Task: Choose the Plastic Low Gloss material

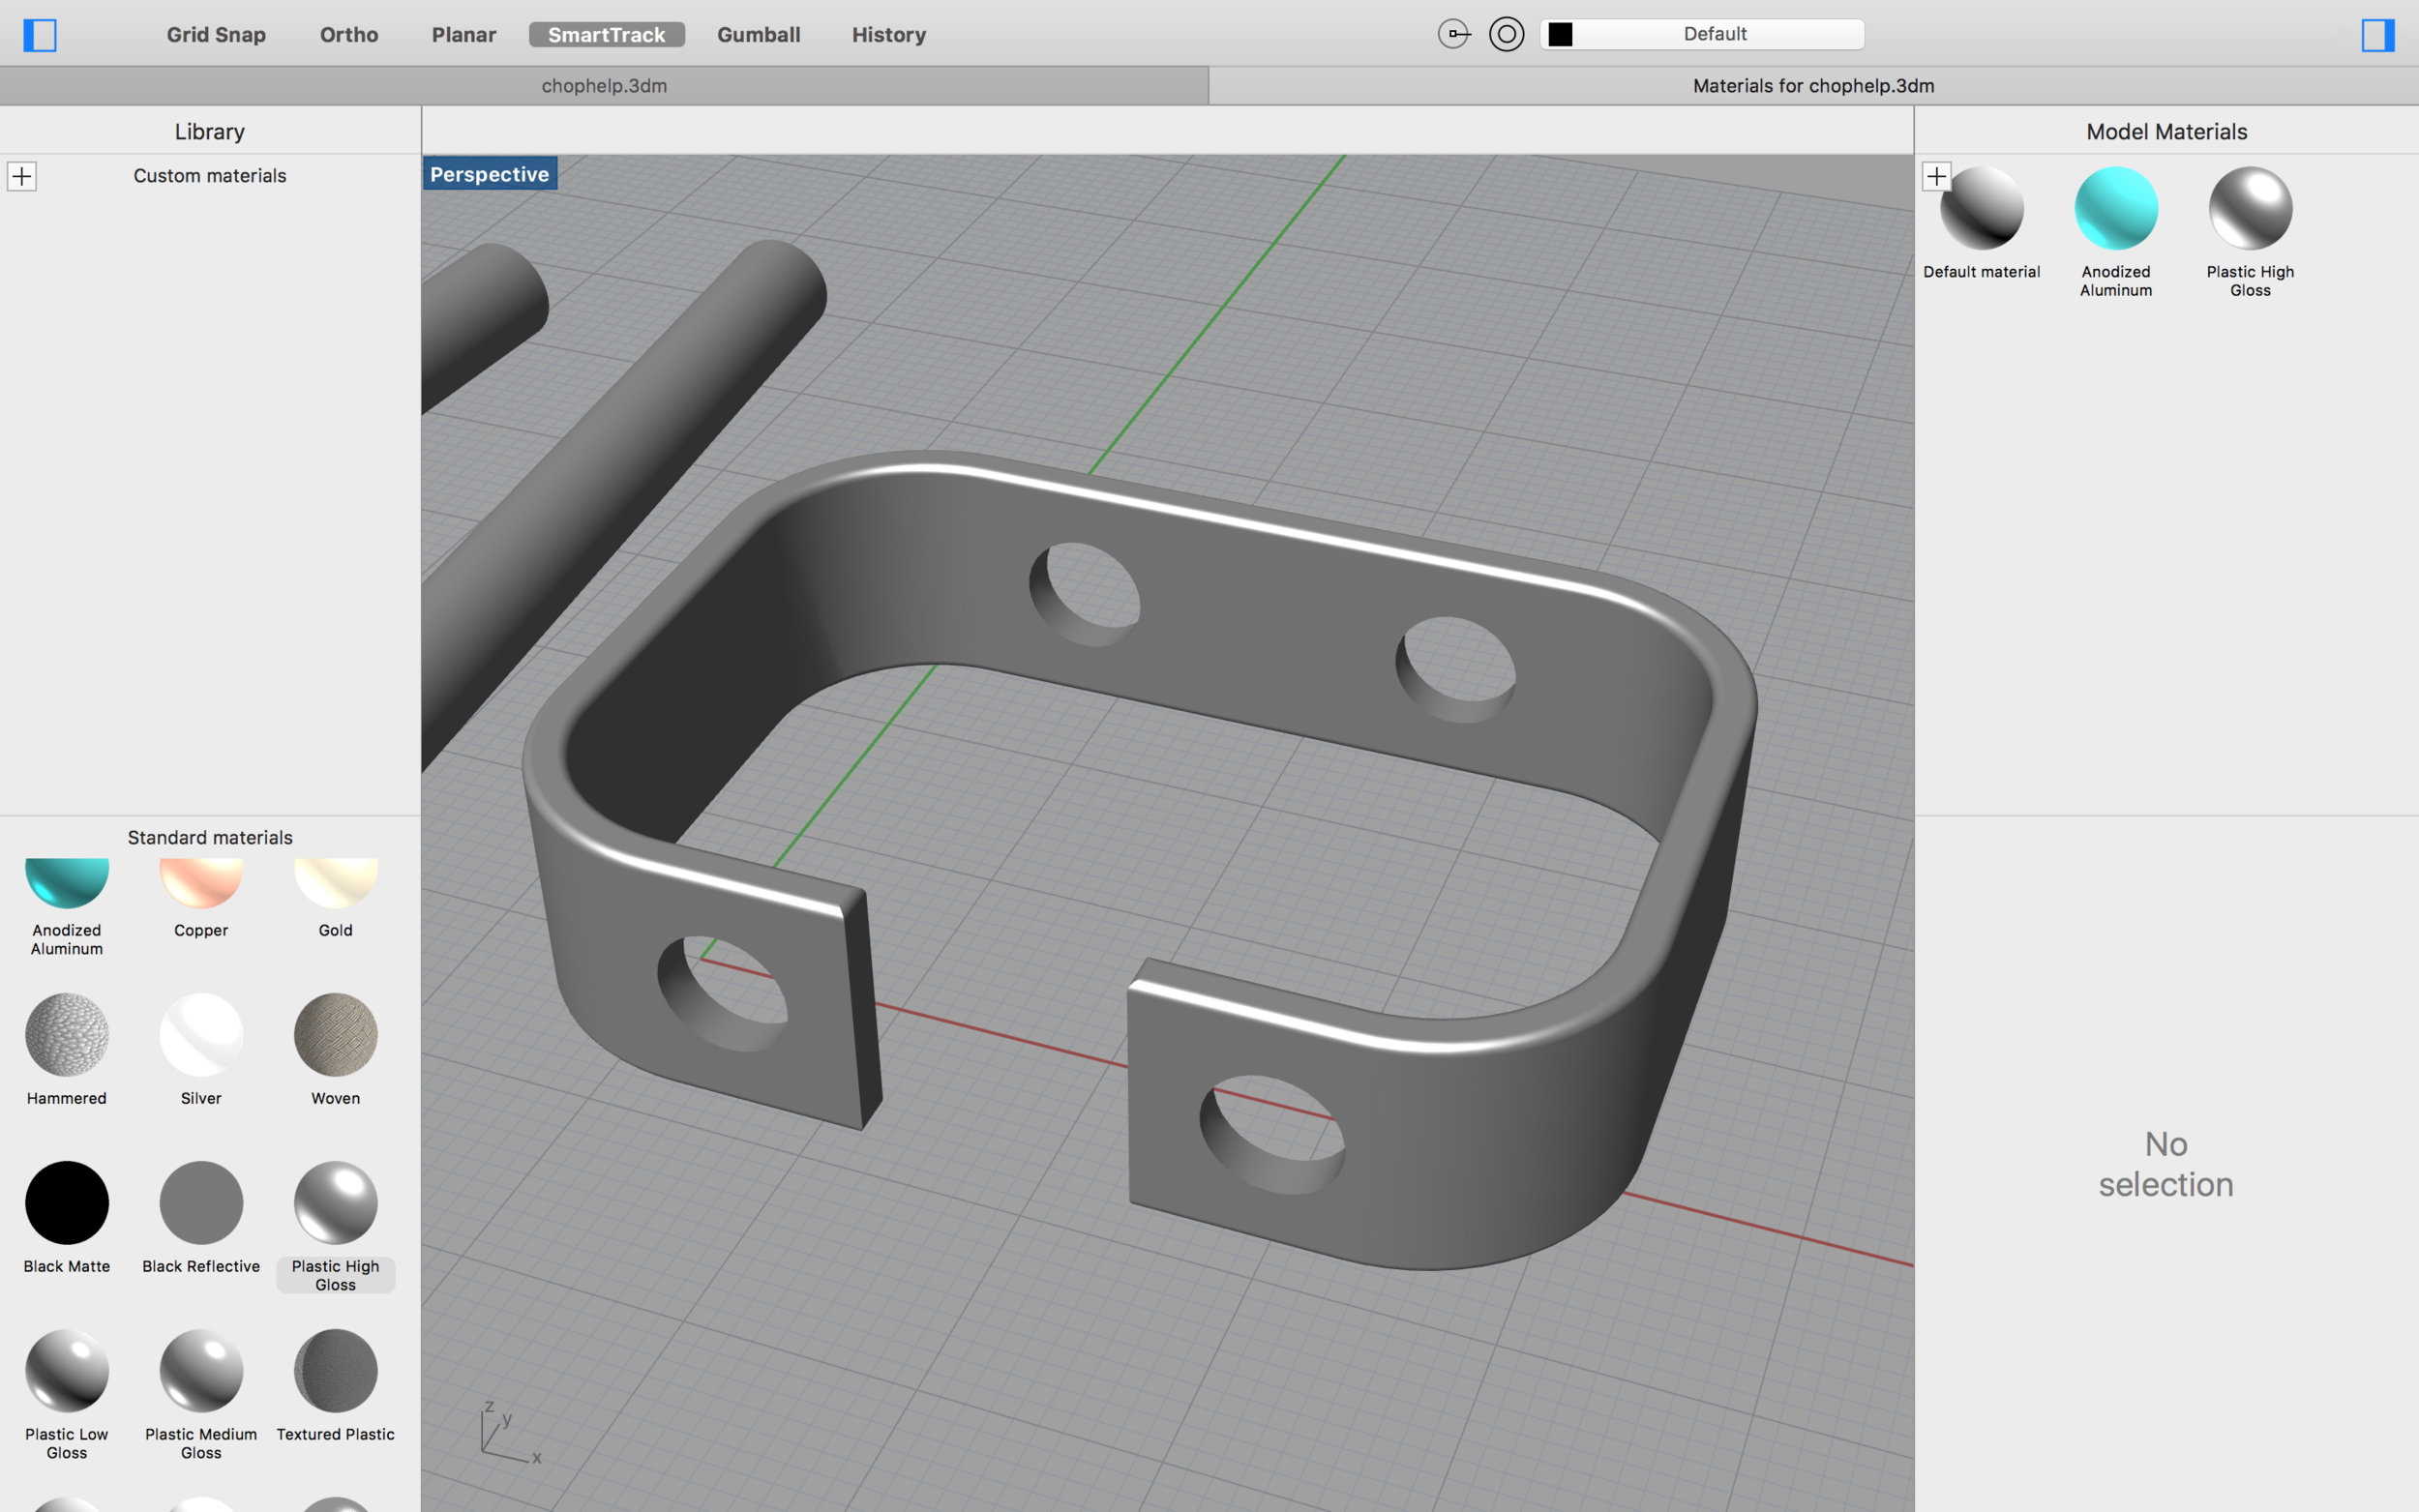Action: (67, 1370)
